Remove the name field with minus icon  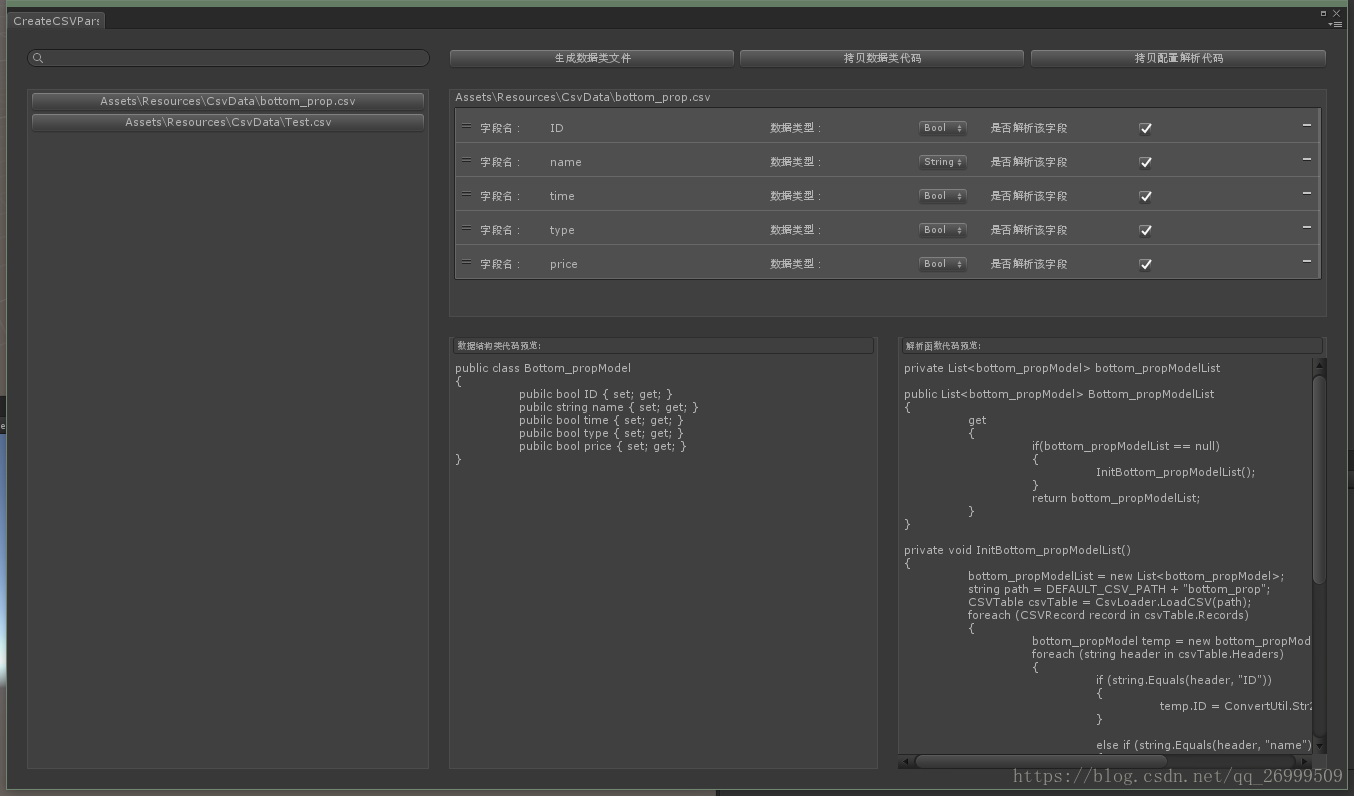[1306, 160]
